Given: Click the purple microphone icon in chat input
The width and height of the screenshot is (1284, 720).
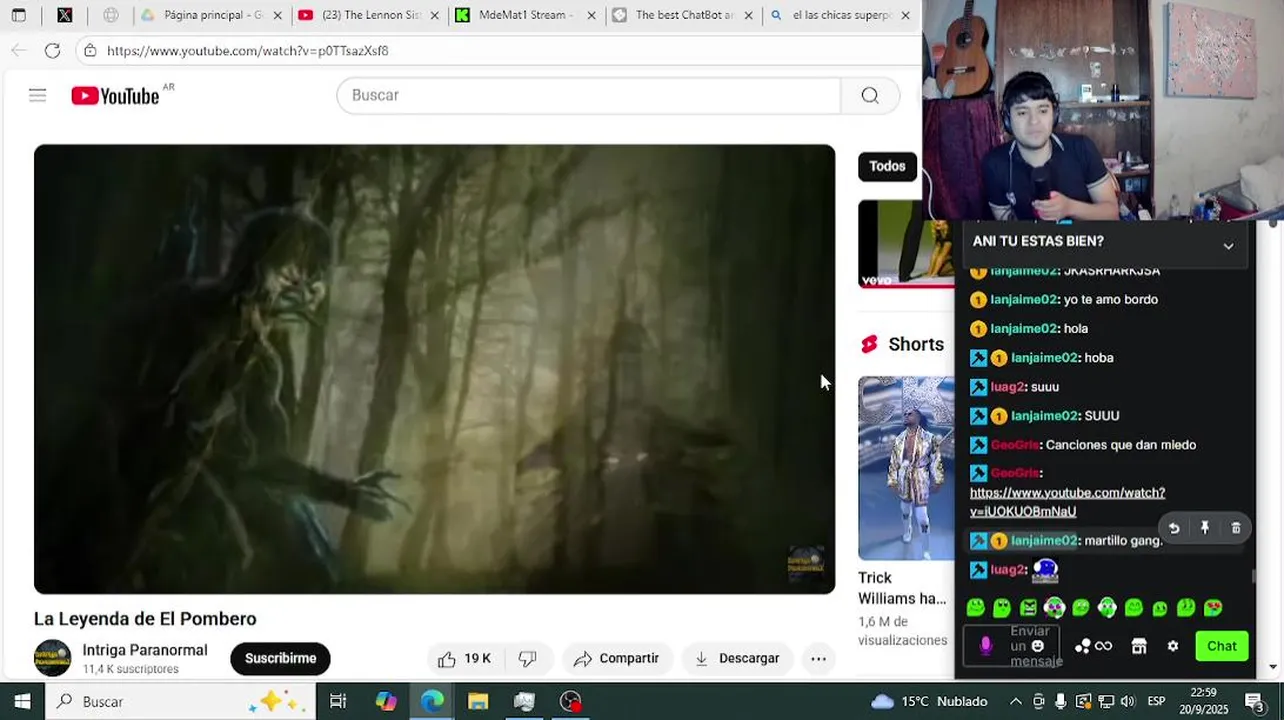Looking at the screenshot, I should (986, 646).
